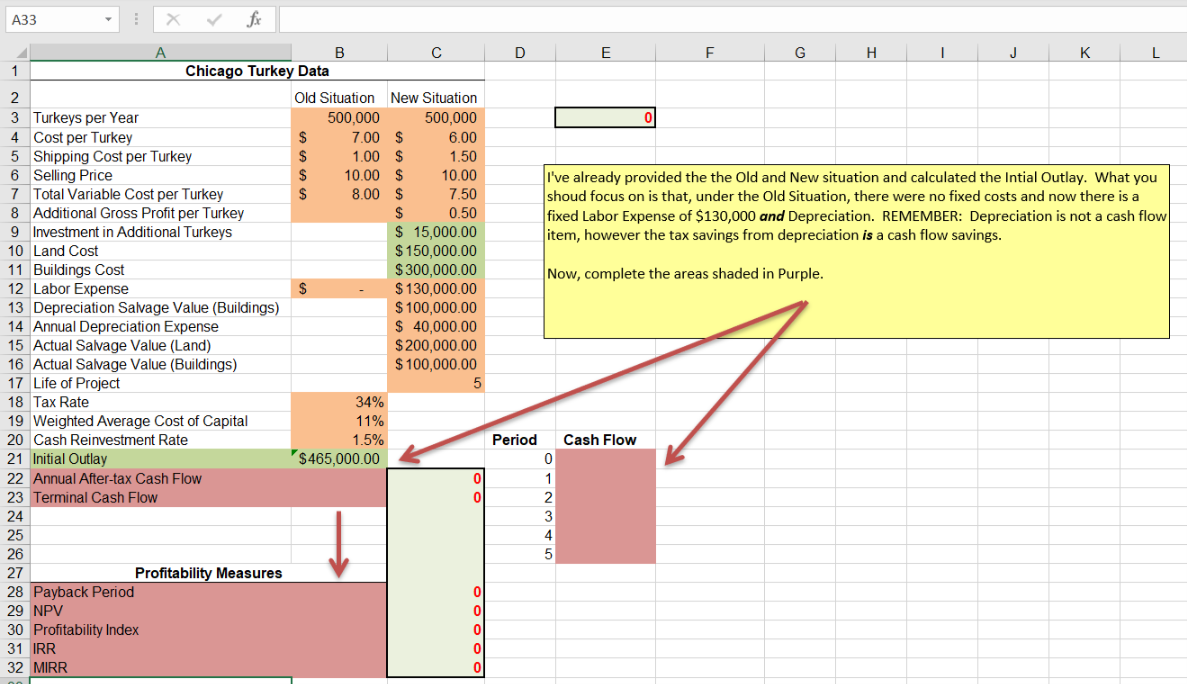Click the yellow instruction text box
The width and height of the screenshot is (1187, 684).
[x=856, y=251]
